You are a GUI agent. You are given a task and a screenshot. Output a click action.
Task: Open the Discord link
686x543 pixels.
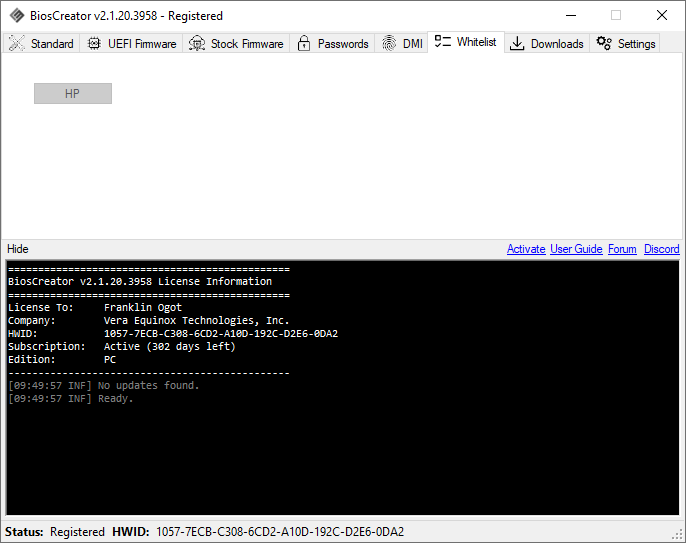662,249
